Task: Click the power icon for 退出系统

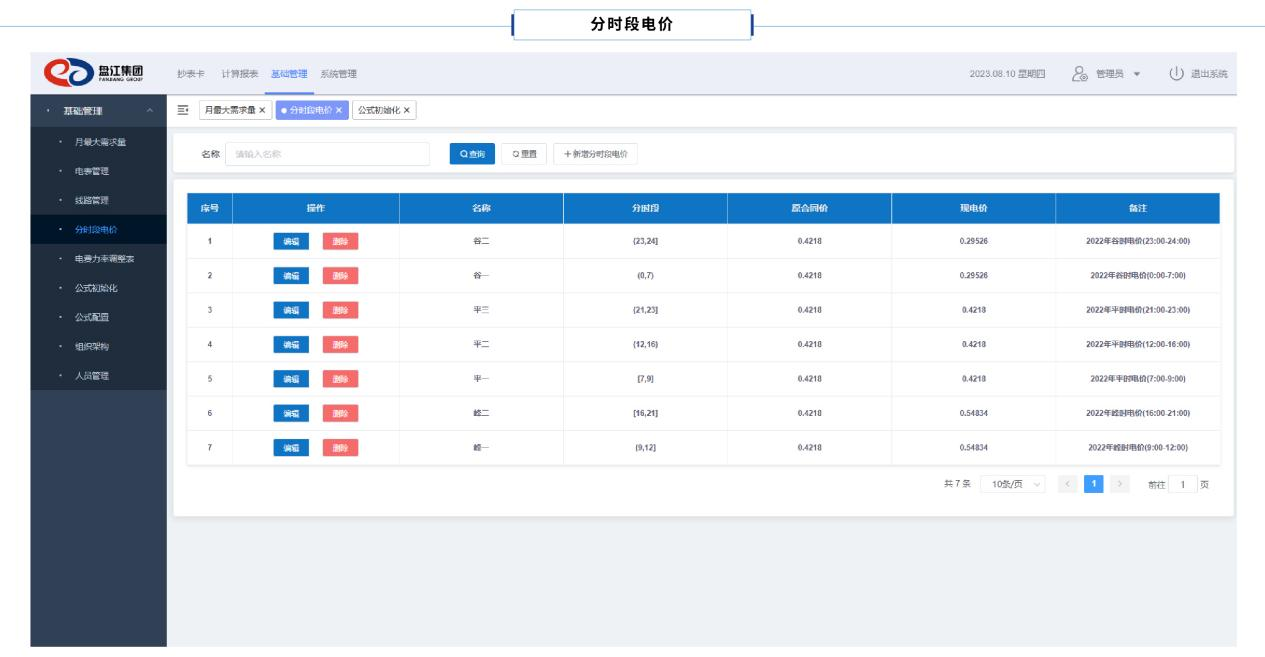Action: click(x=1176, y=74)
